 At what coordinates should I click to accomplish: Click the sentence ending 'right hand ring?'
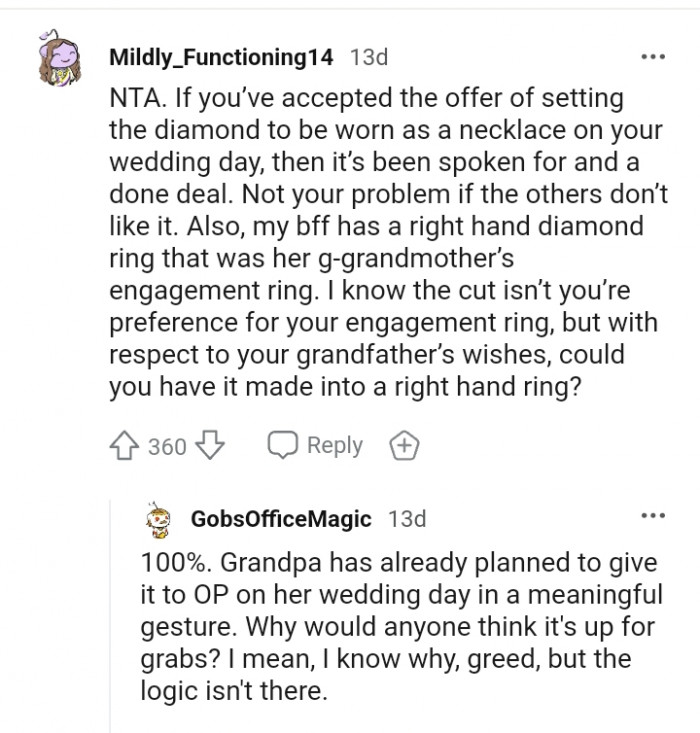(x=340, y=386)
